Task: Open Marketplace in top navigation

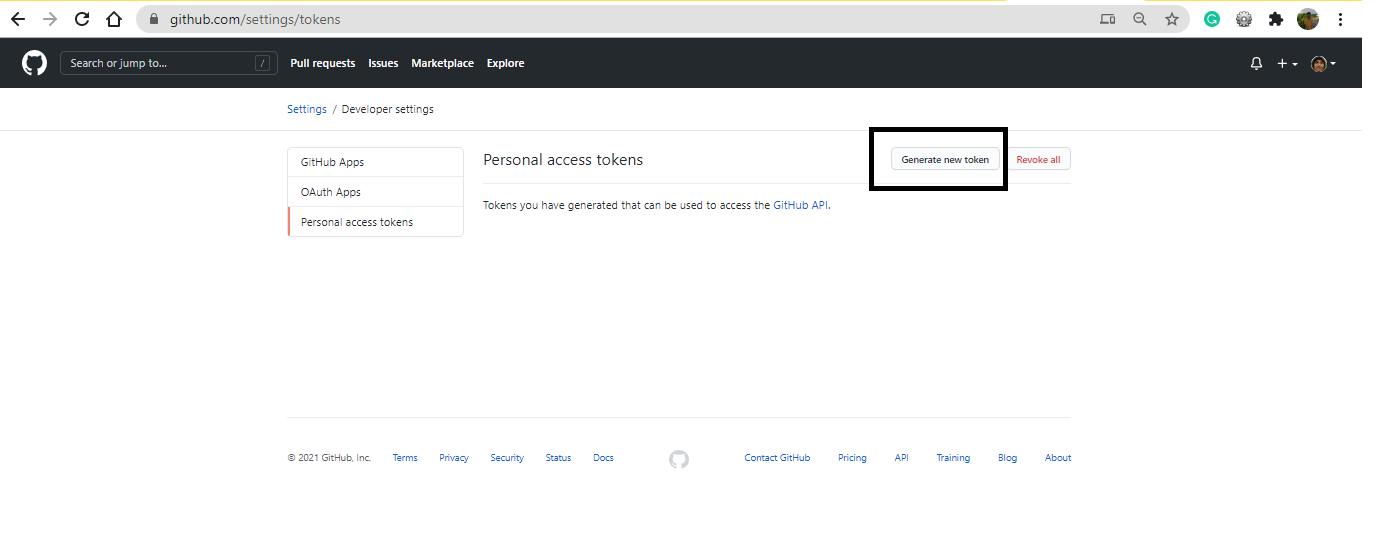Action: 442,63
